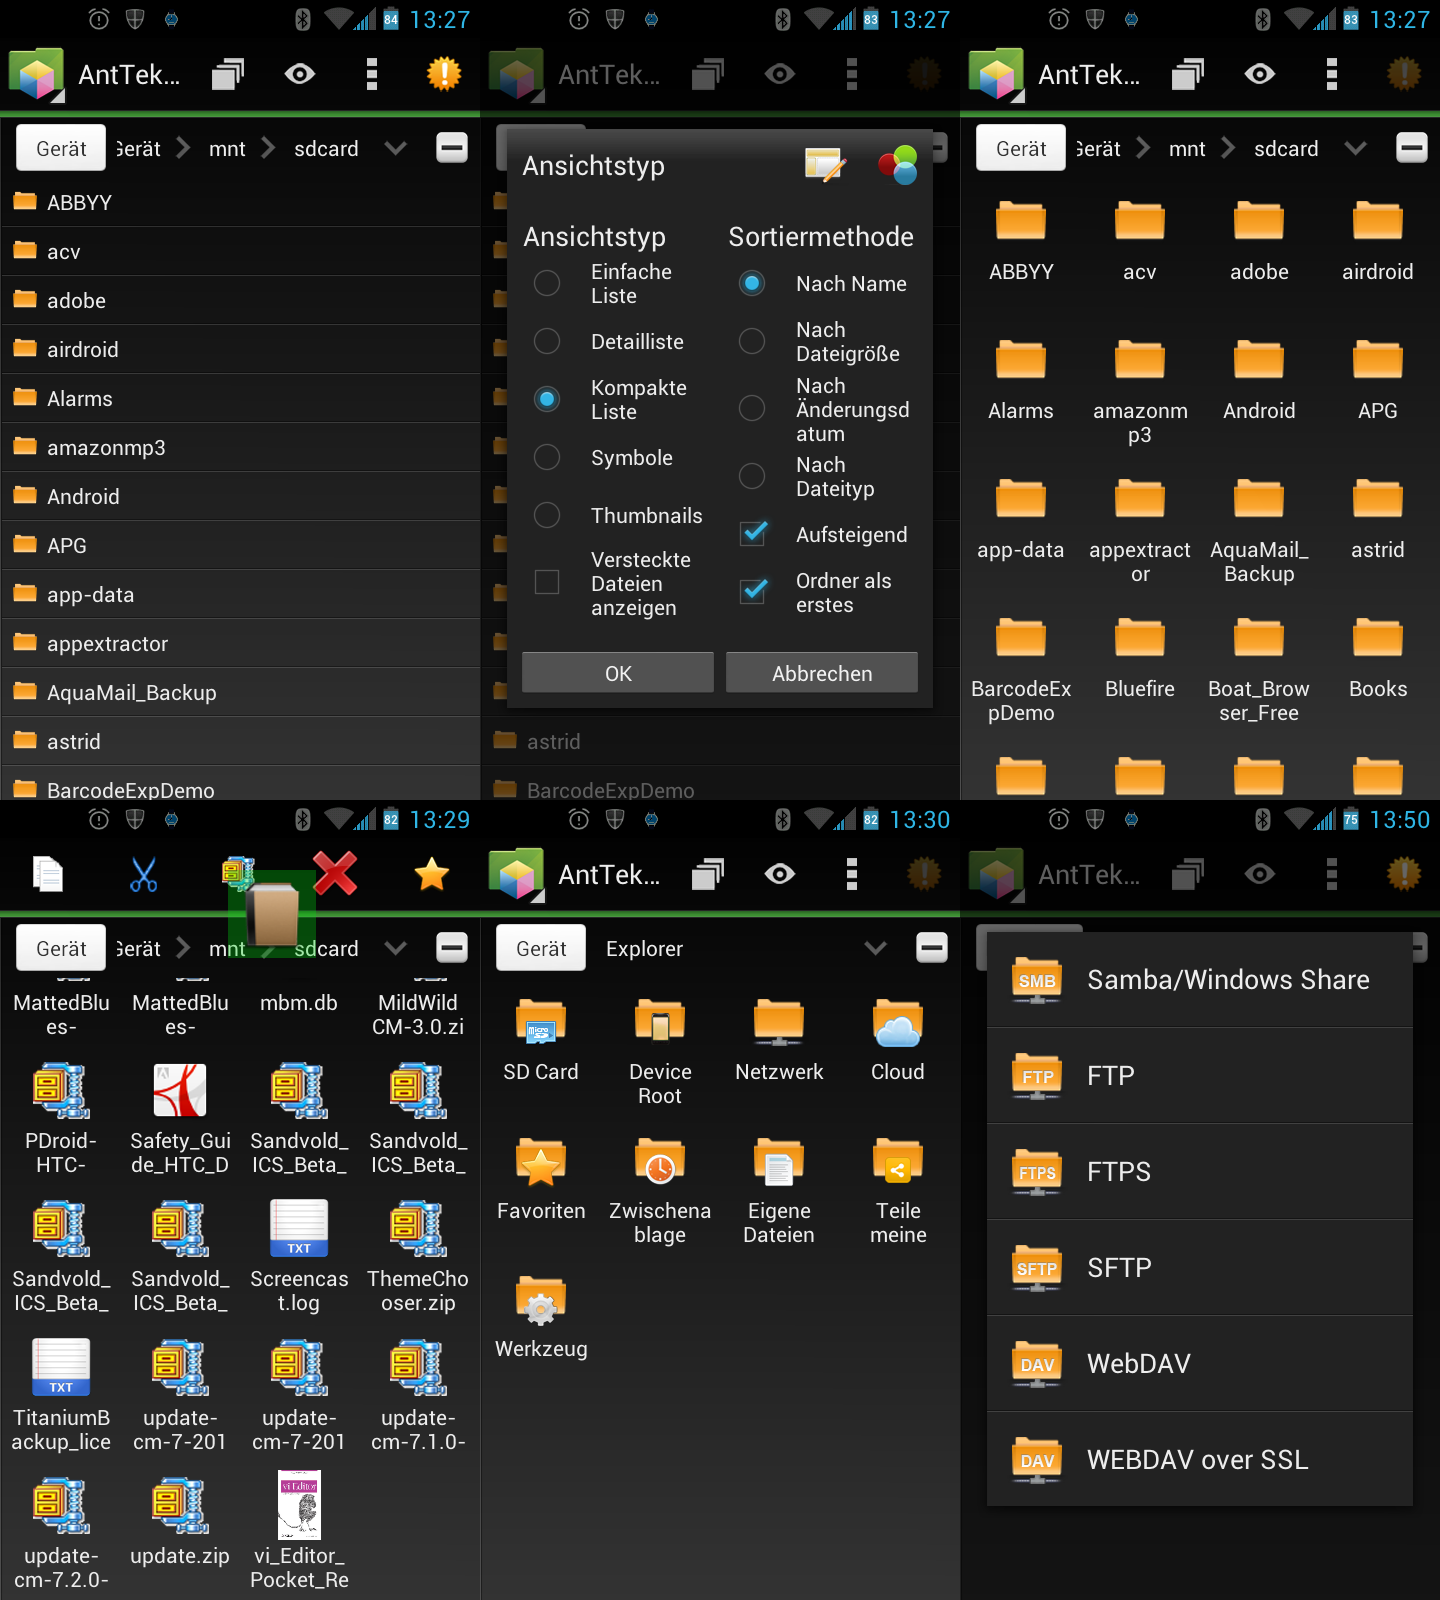Tap the red X delete icon
This screenshot has height=1600, width=1440.
click(335, 873)
